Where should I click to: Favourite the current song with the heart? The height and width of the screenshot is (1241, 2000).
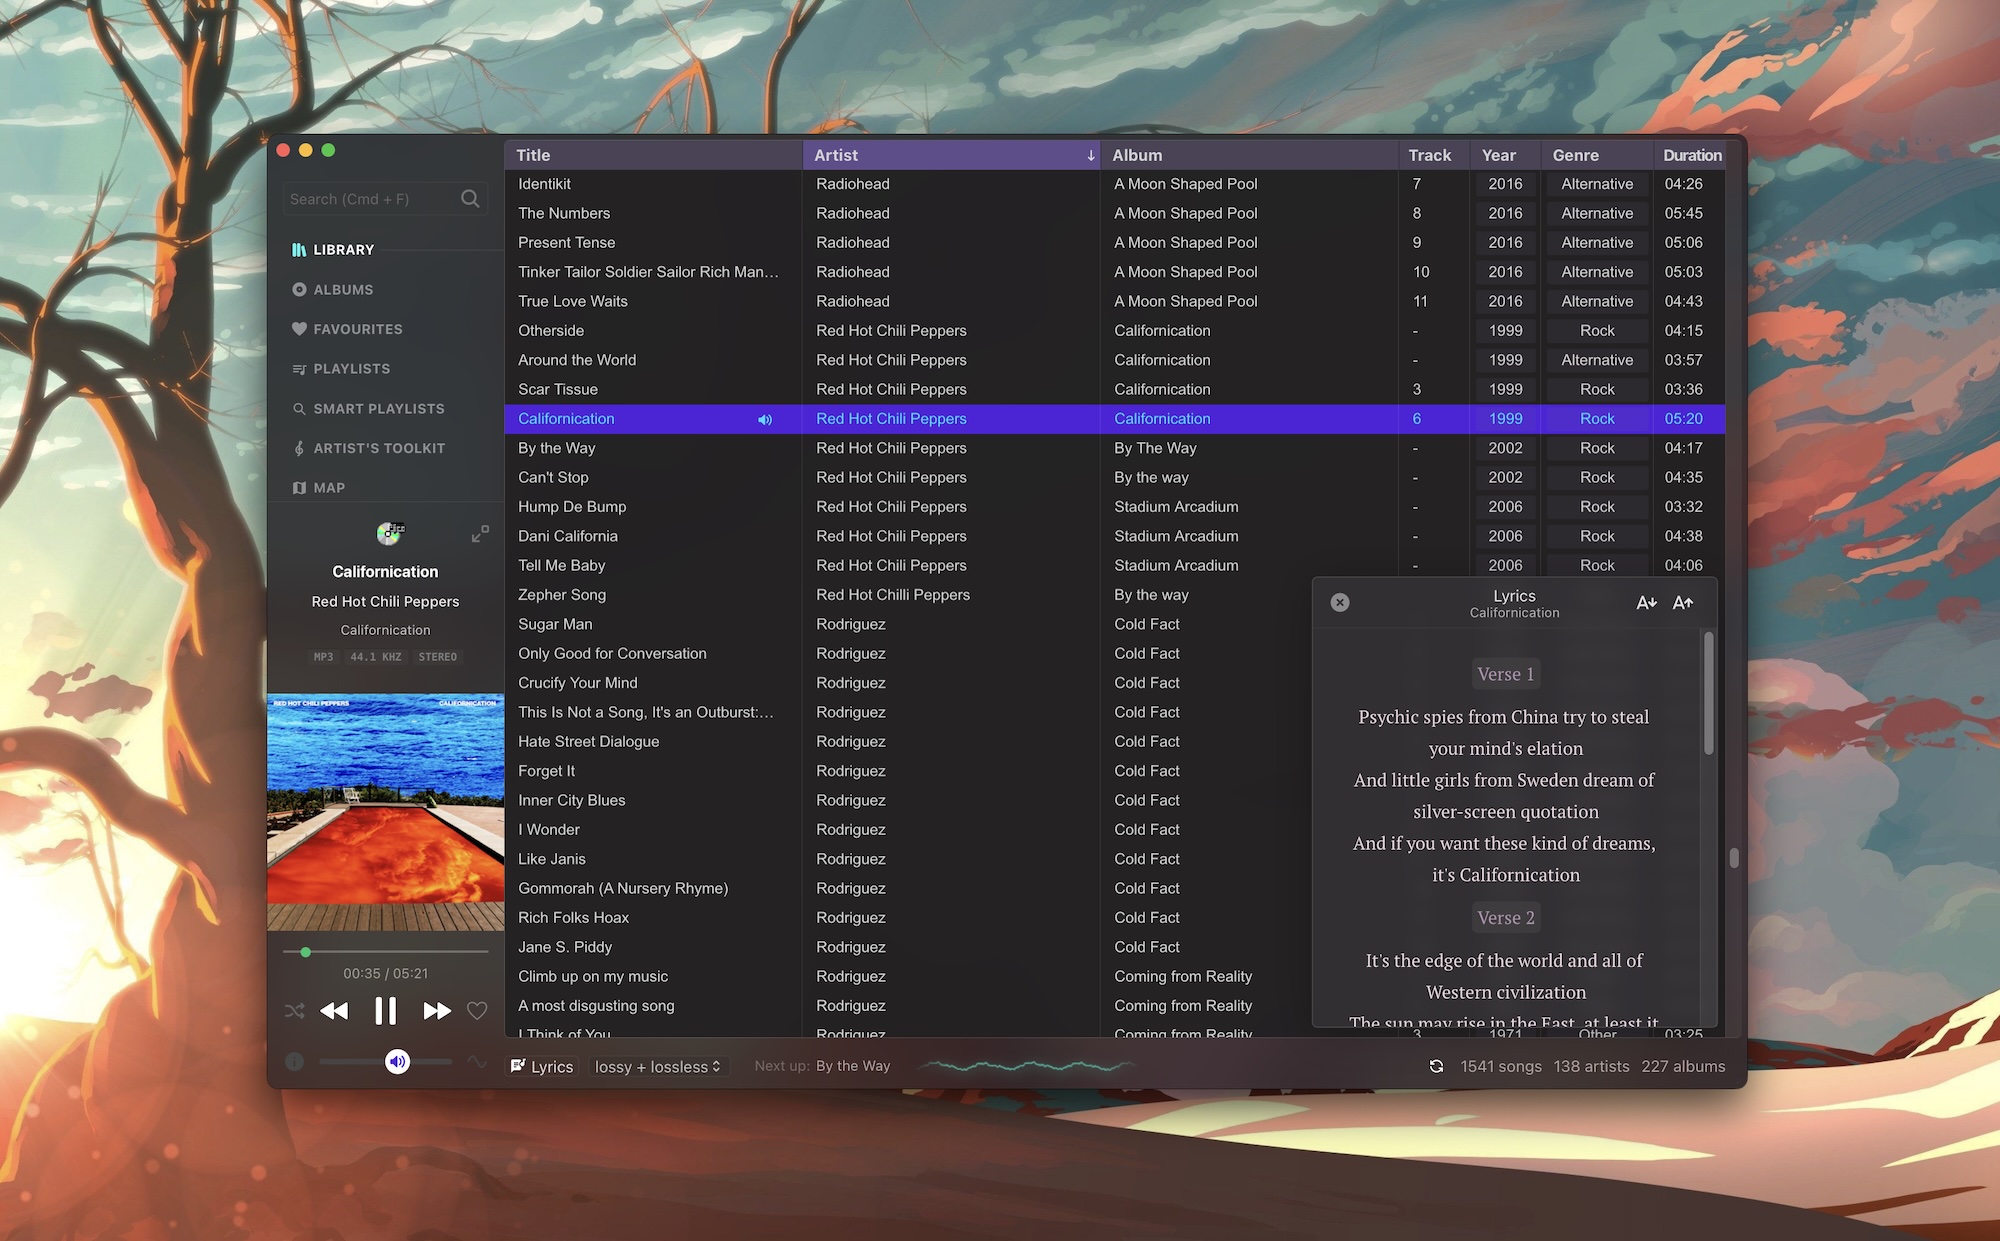pos(477,1011)
